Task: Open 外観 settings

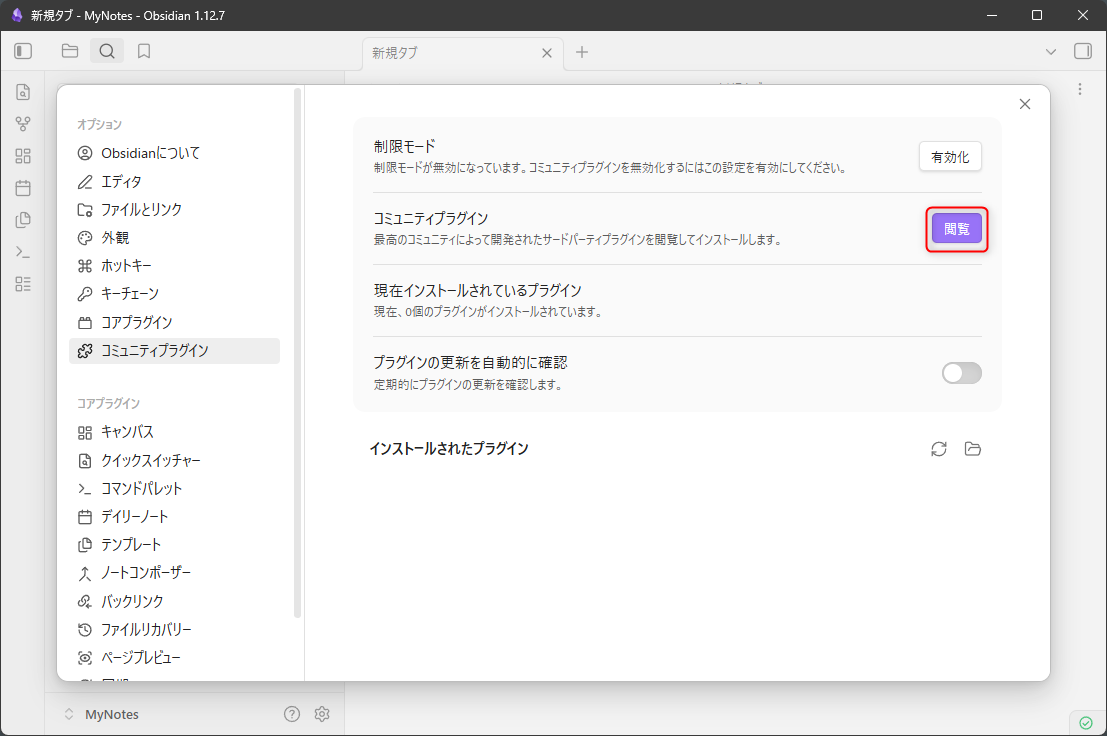Action: (174, 238)
